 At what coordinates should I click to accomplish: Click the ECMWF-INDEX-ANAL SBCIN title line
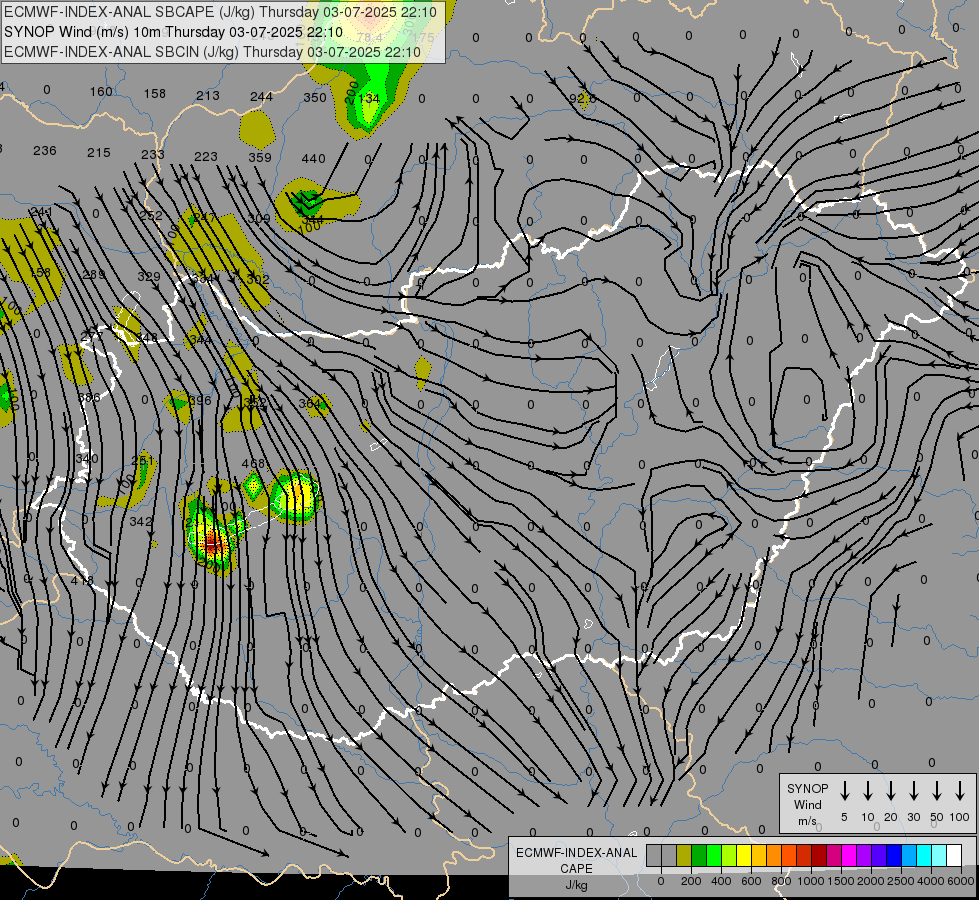click(x=212, y=52)
